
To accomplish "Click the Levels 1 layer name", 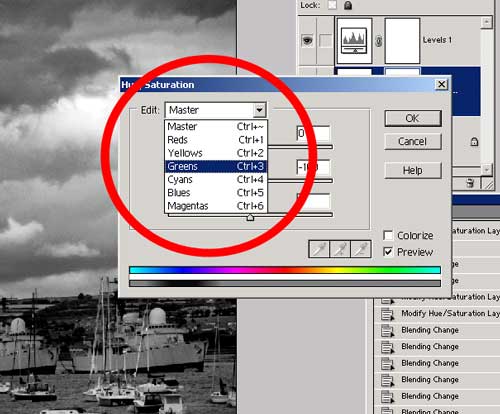I will (x=437, y=40).
